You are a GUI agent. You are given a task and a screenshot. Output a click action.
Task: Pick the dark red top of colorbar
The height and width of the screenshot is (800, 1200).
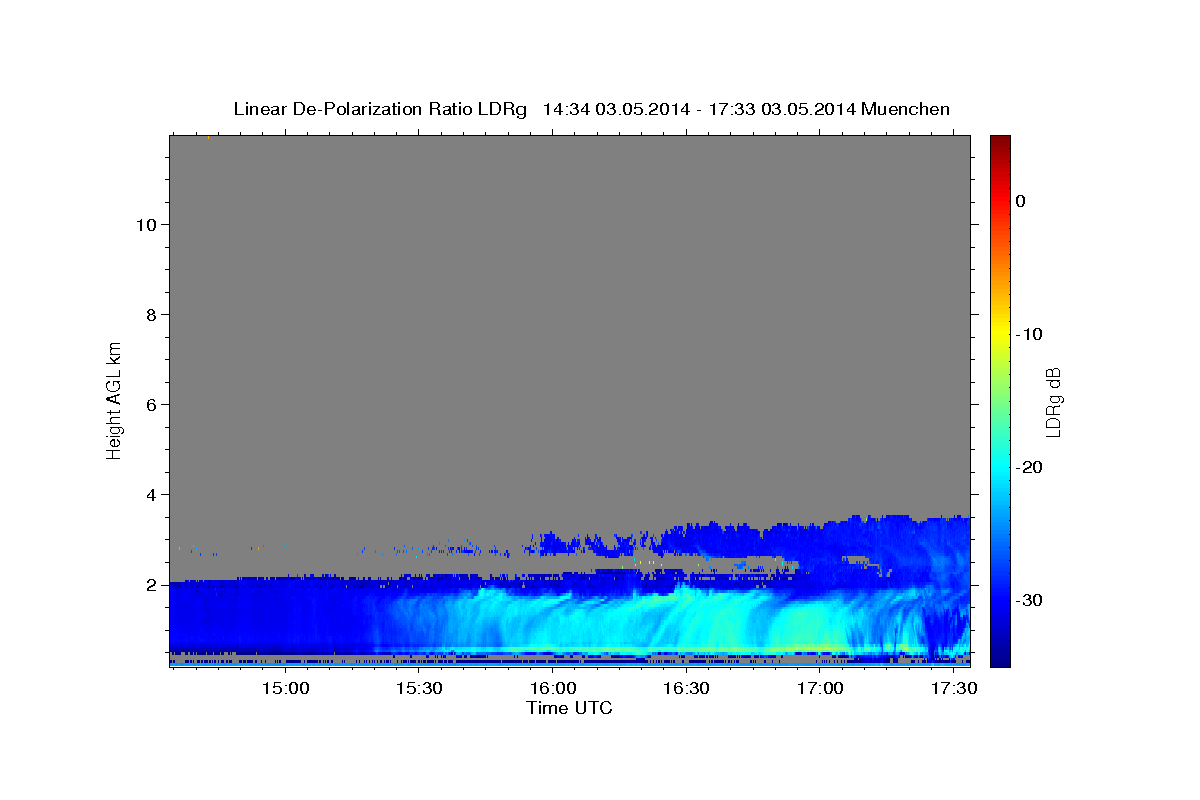point(1000,143)
